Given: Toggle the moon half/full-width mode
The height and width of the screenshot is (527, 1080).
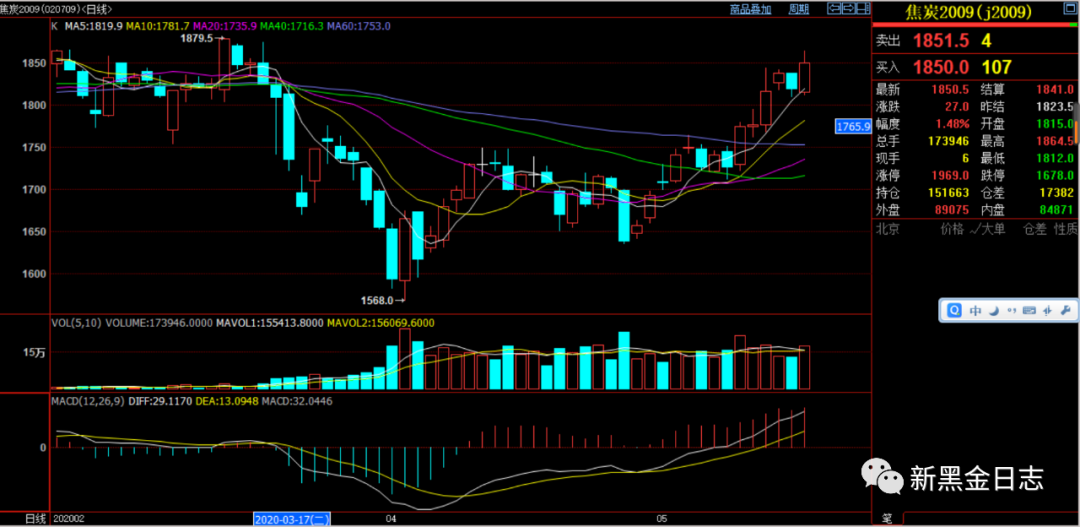Looking at the screenshot, I should (994, 311).
